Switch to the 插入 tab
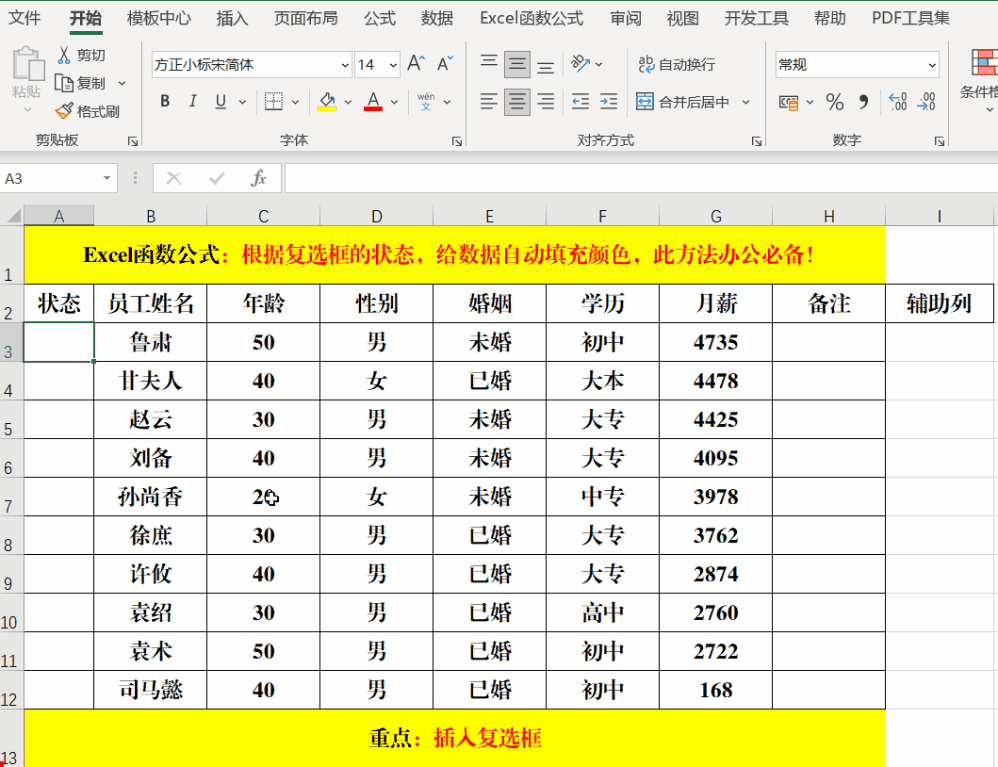This screenshot has width=998, height=767. tap(232, 18)
